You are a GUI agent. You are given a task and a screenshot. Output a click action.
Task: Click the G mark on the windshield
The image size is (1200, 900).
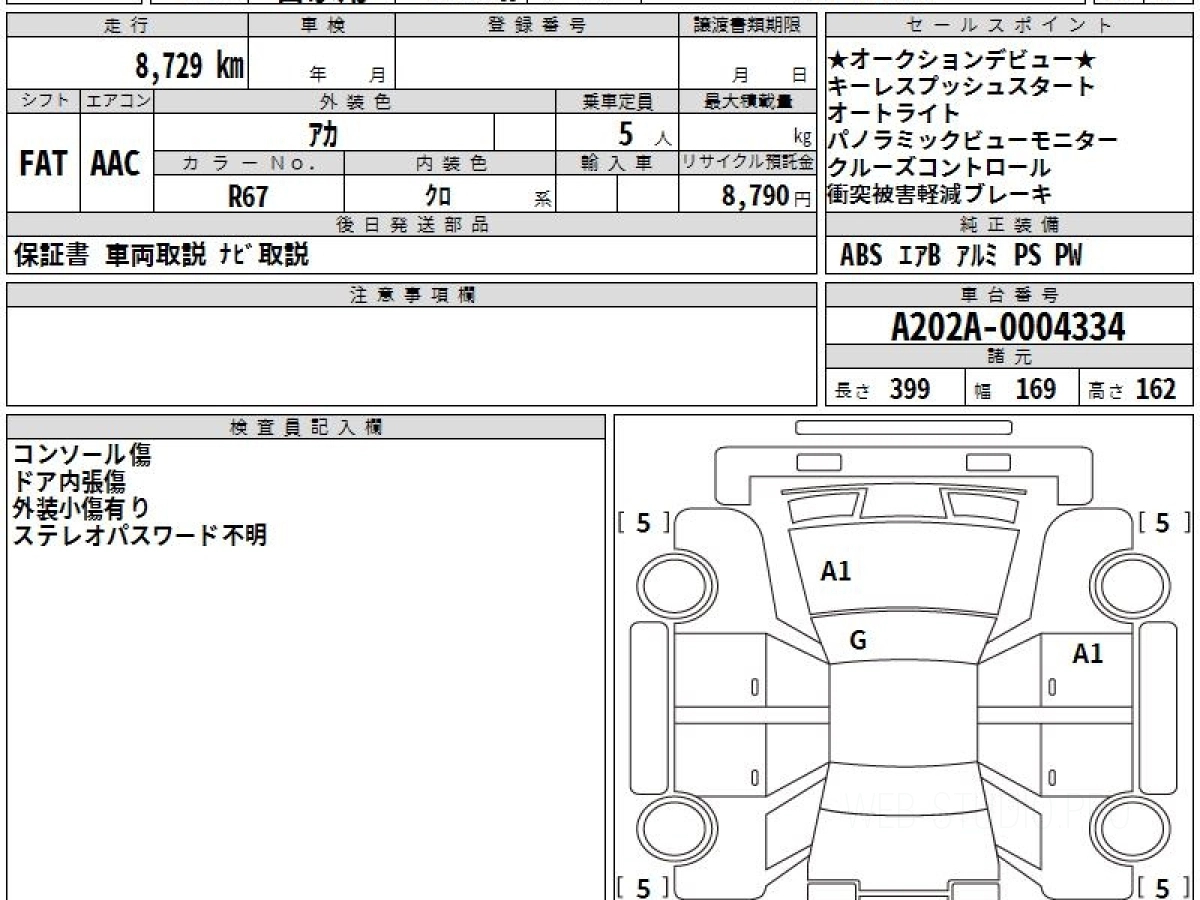[858, 641]
